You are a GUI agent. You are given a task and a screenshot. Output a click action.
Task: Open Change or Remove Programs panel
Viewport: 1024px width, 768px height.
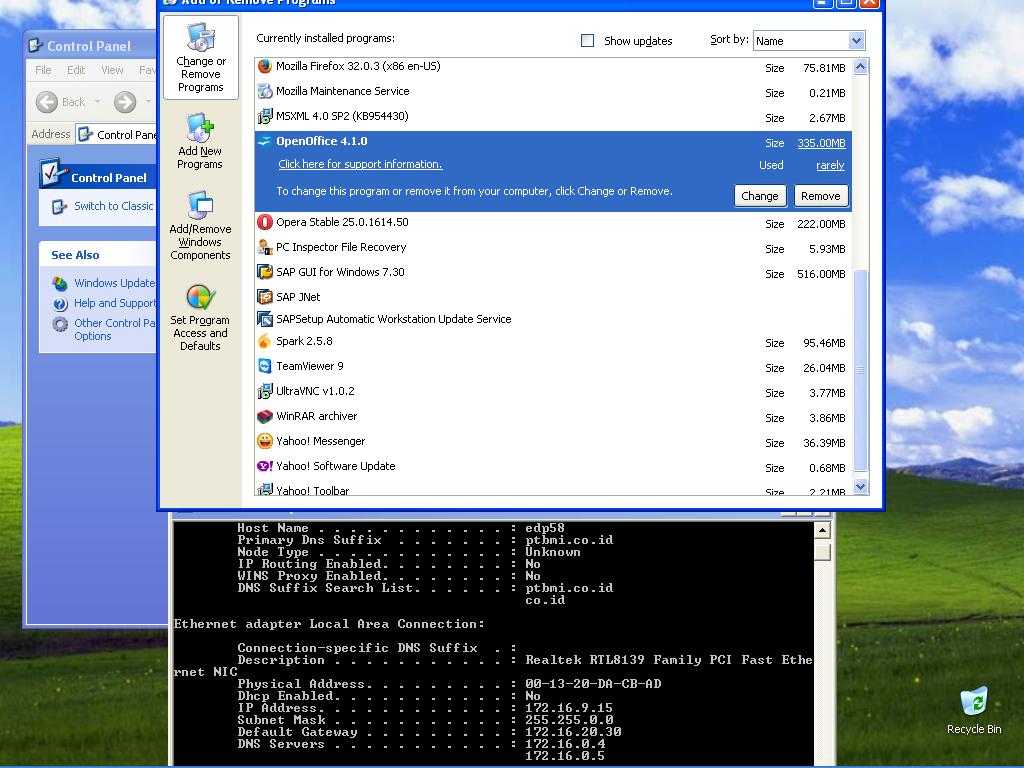(201, 57)
